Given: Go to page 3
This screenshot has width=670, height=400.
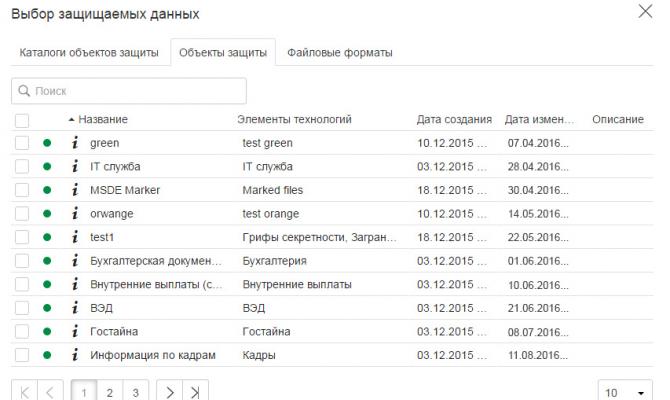Looking at the screenshot, I should click(135, 392).
